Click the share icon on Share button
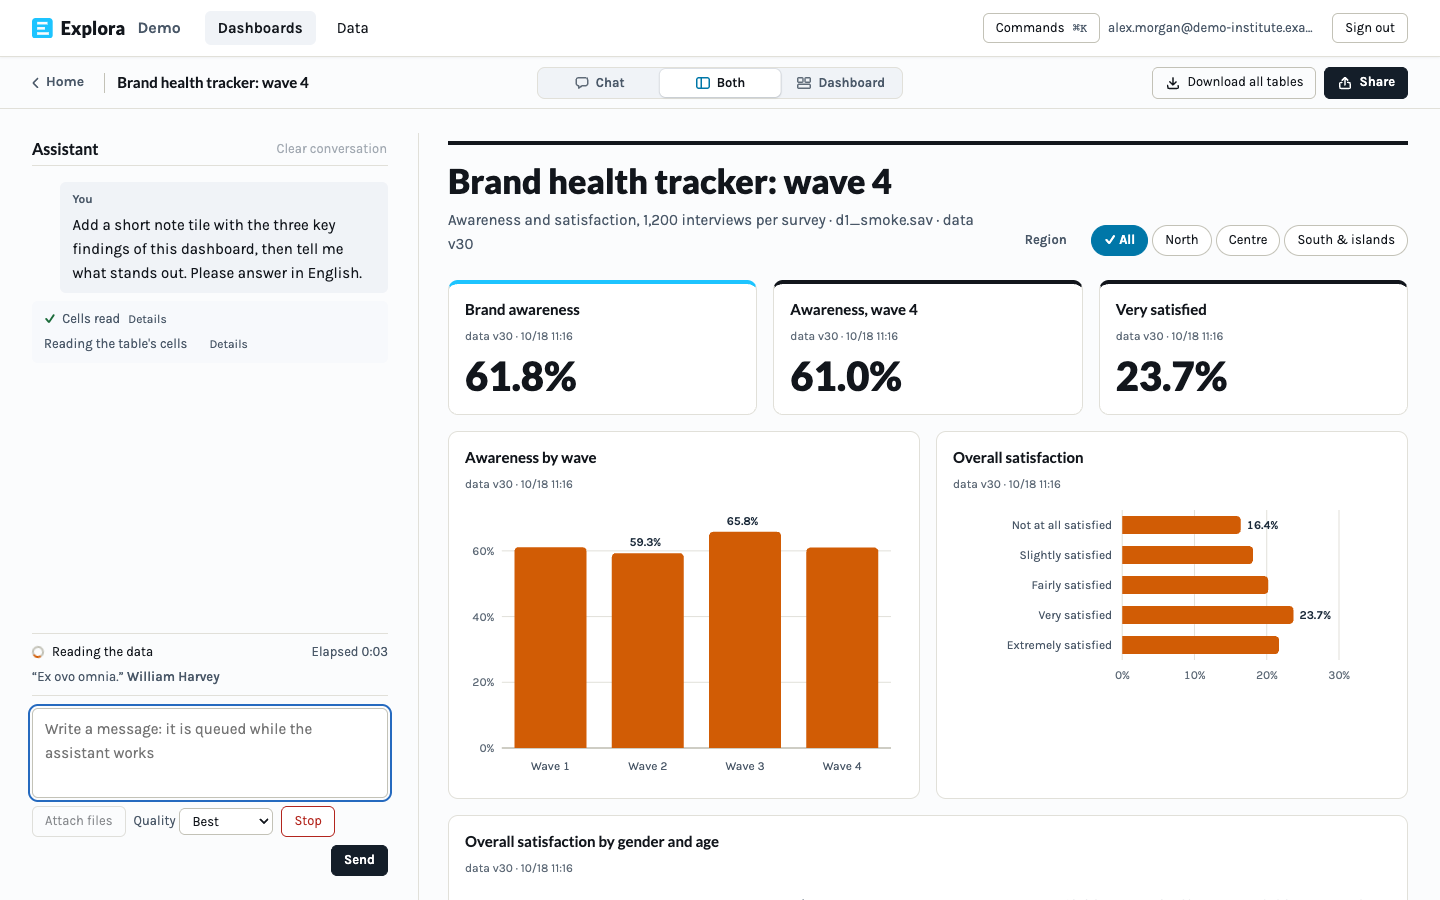Viewport: 1440px width, 900px height. tap(1345, 83)
